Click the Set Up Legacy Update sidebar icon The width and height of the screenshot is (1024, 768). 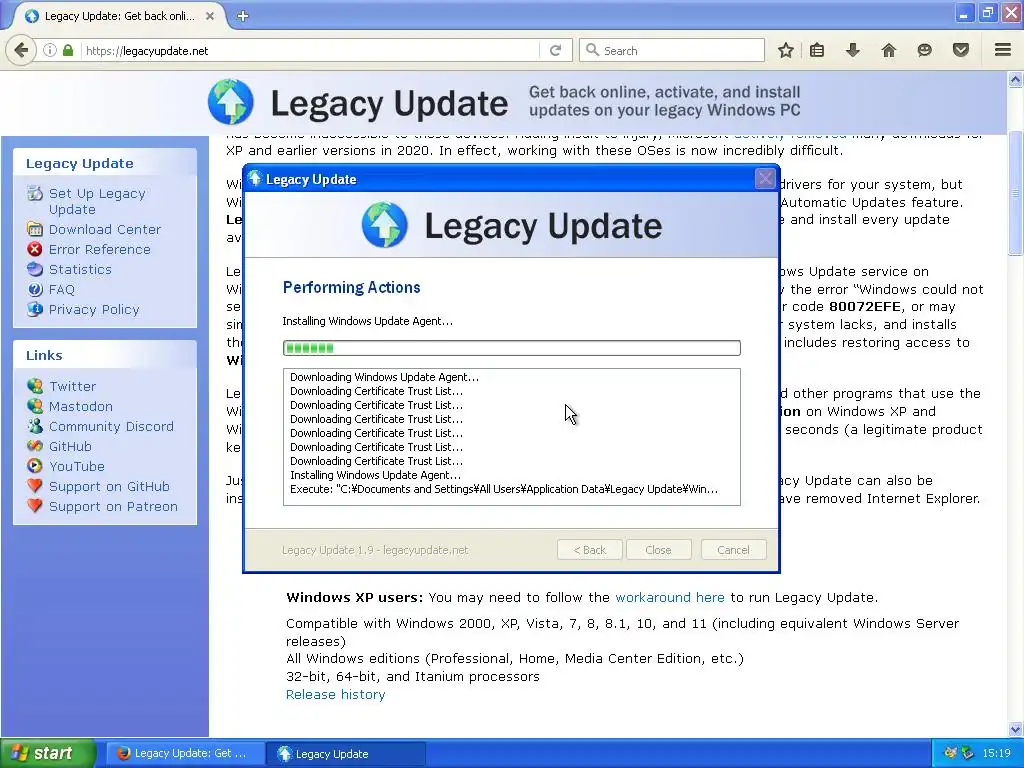(35, 193)
